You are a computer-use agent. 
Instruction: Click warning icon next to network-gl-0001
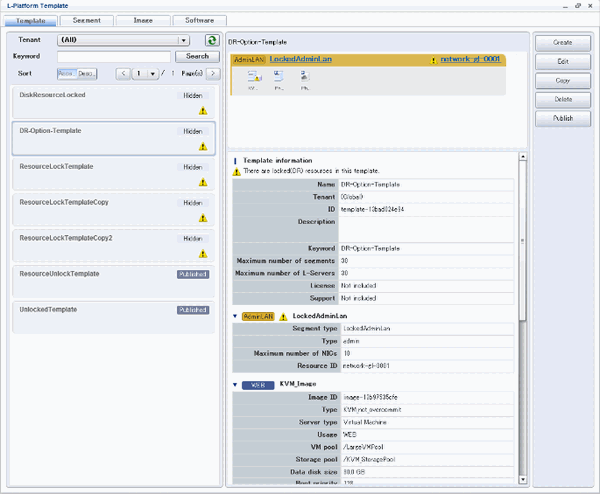click(x=433, y=61)
